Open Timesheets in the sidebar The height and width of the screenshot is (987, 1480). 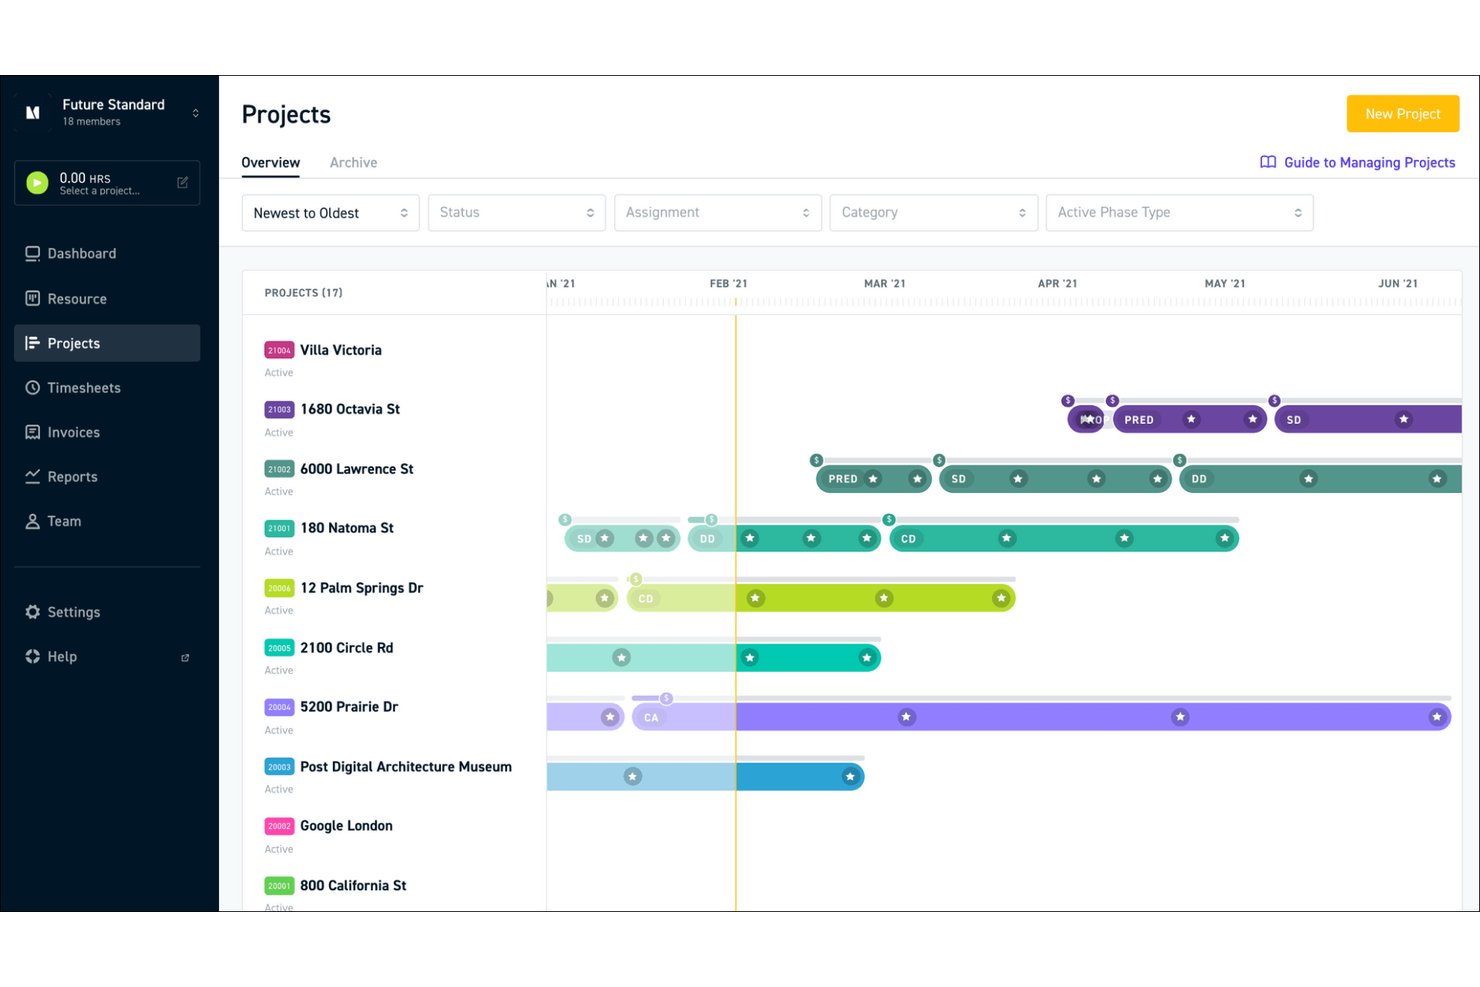point(107,388)
